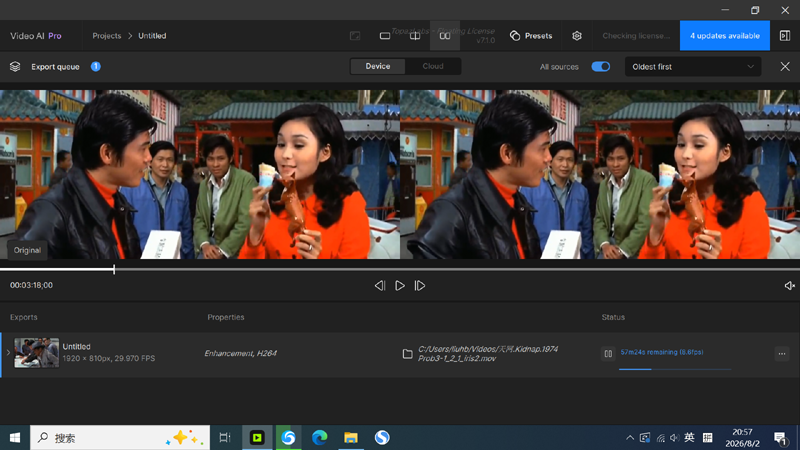Play the video preview

coord(400,286)
